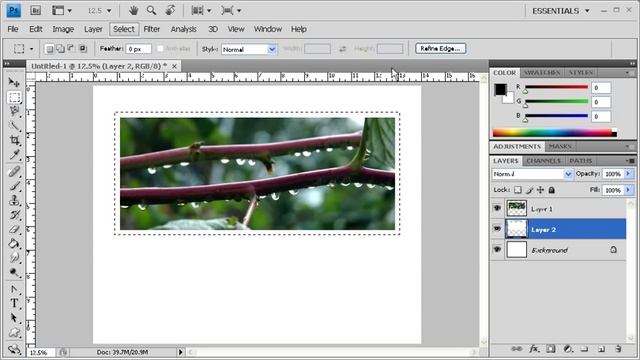
Task: Open the Screen Mode dropdown
Action: tap(231, 11)
